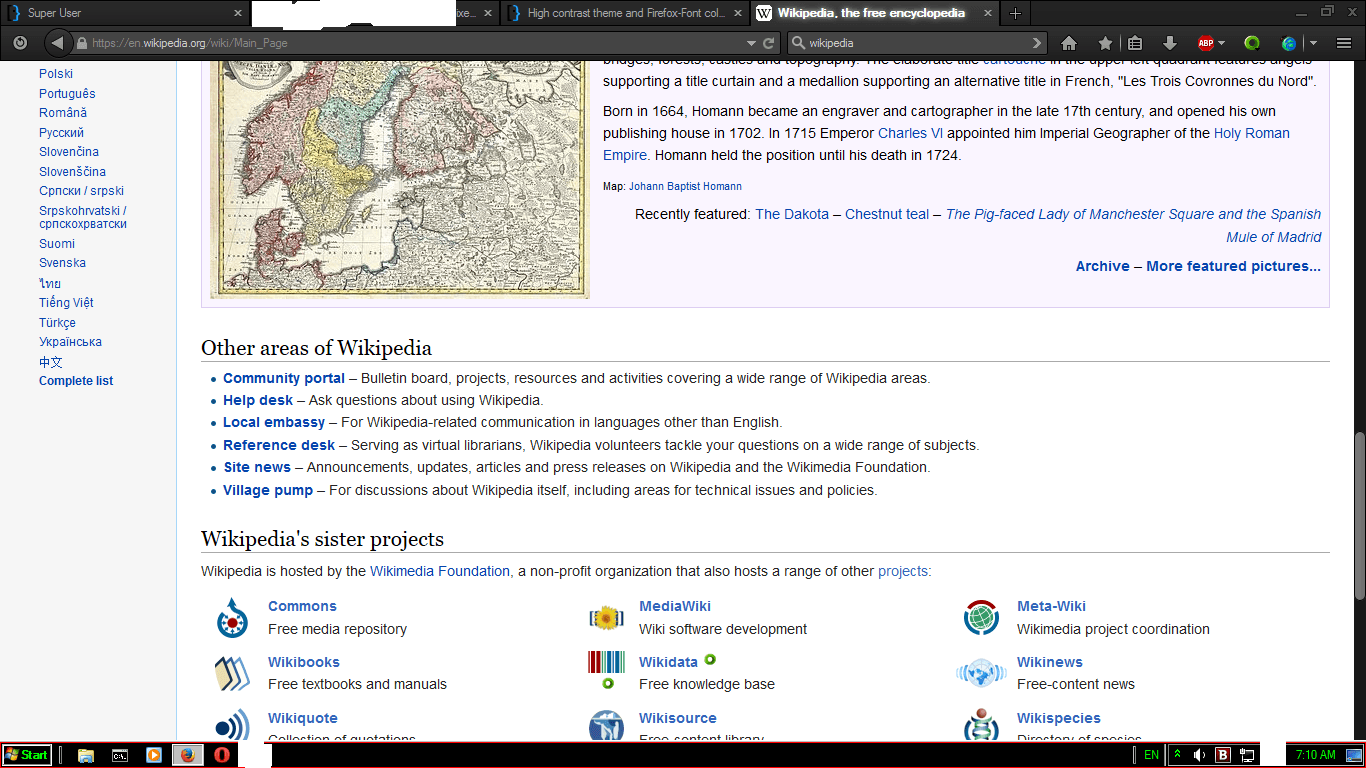Click the Meta-Wiki globe logo
This screenshot has height=768, width=1366.
pos(981,618)
